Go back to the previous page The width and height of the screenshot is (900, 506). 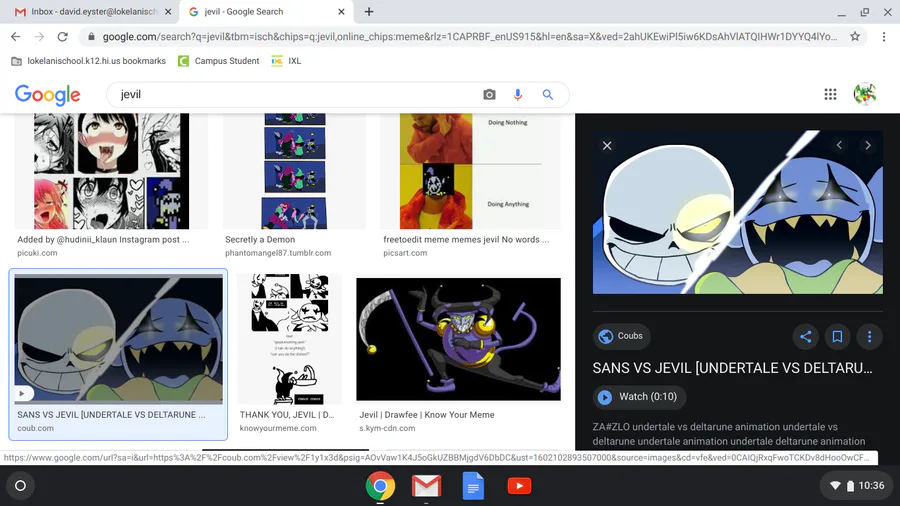pos(15,37)
